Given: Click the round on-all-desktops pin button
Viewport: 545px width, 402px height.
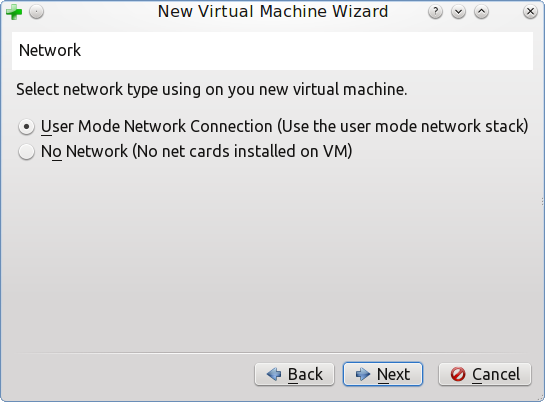Looking at the screenshot, I should click(36, 12).
